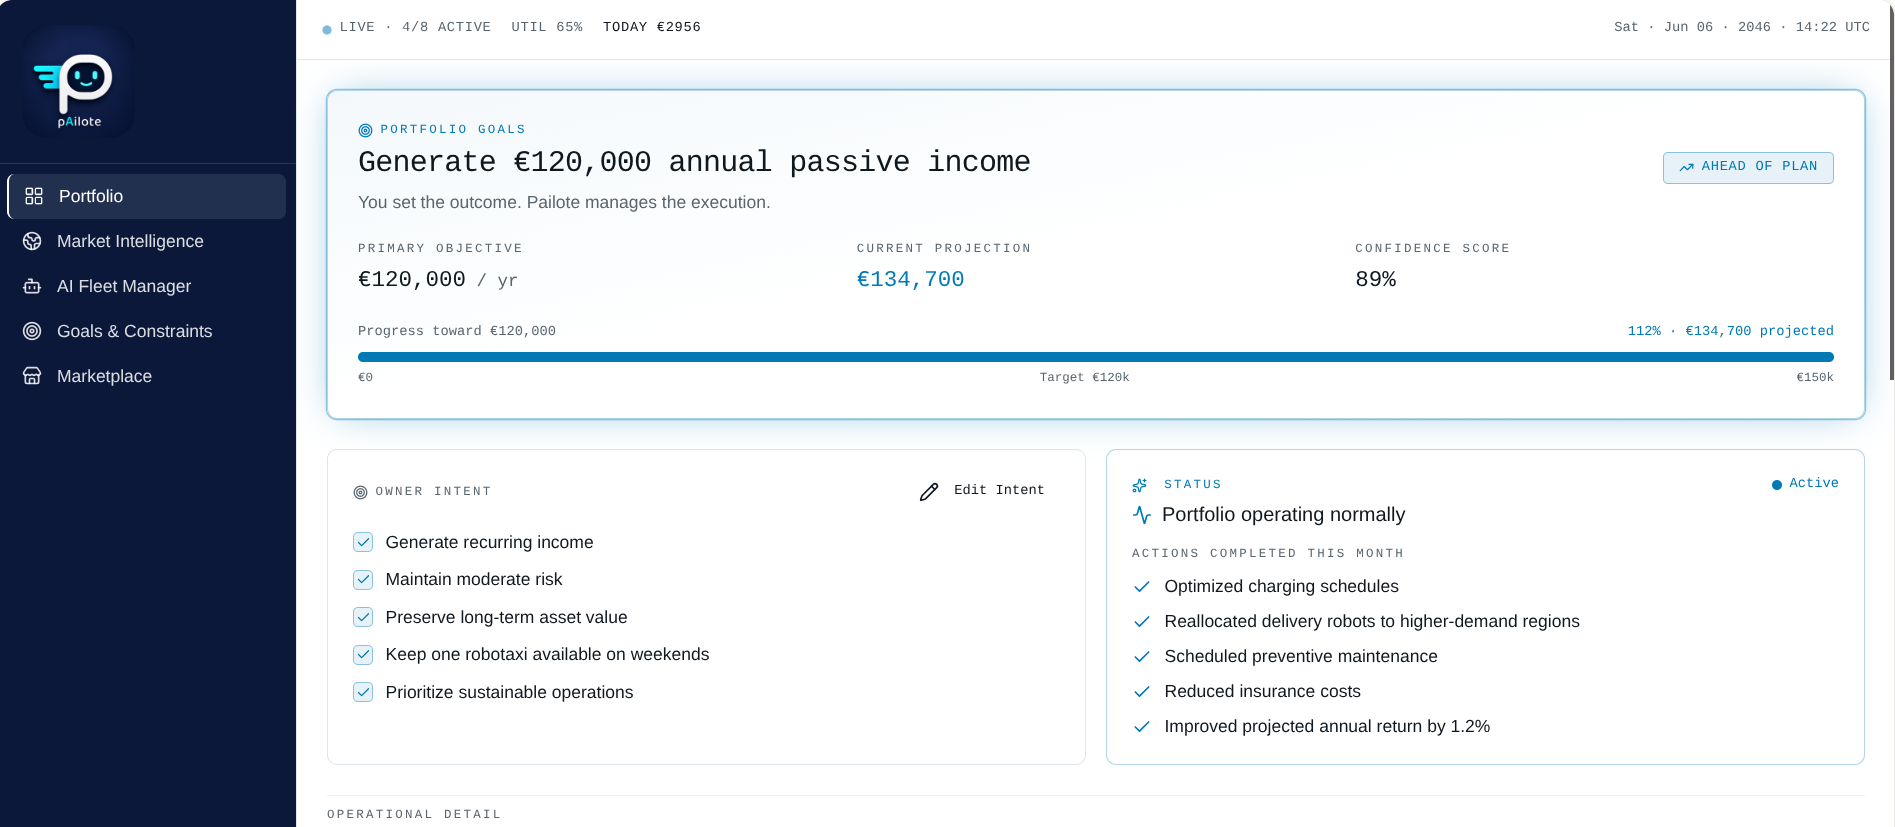Viewport: 1895px width, 827px height.
Task: Click the trending arrow in Ahead of Plan badge
Action: point(1686,167)
